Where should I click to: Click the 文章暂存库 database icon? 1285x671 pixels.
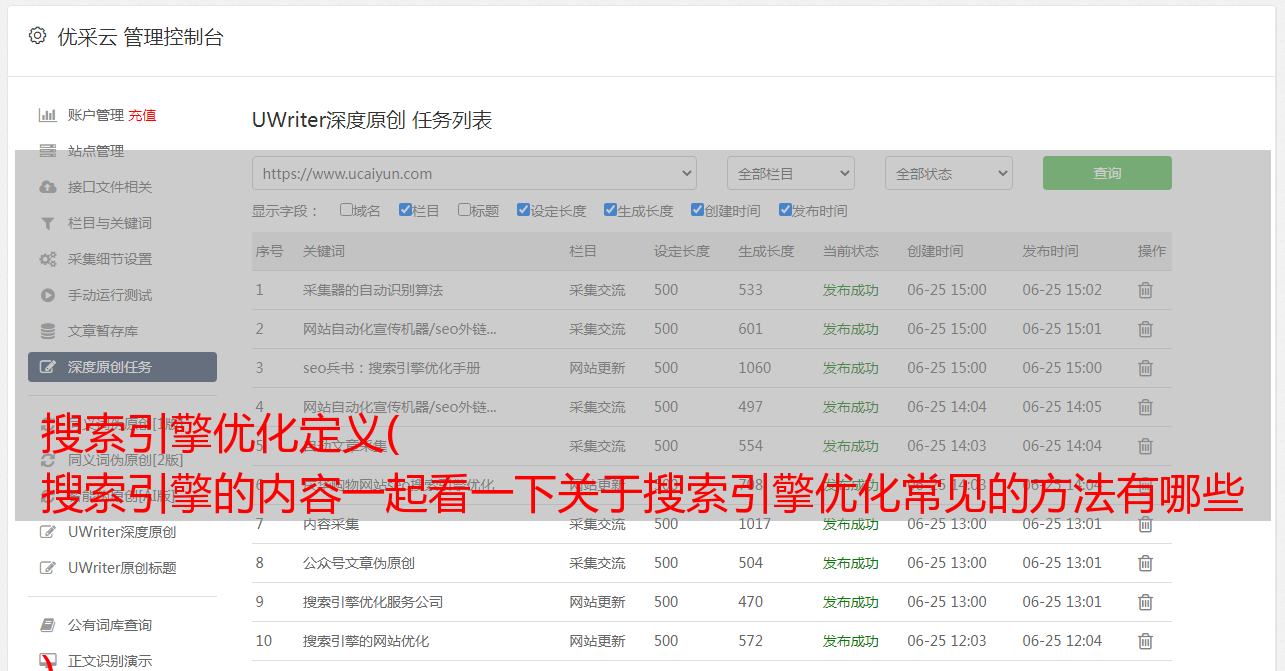[x=47, y=331]
